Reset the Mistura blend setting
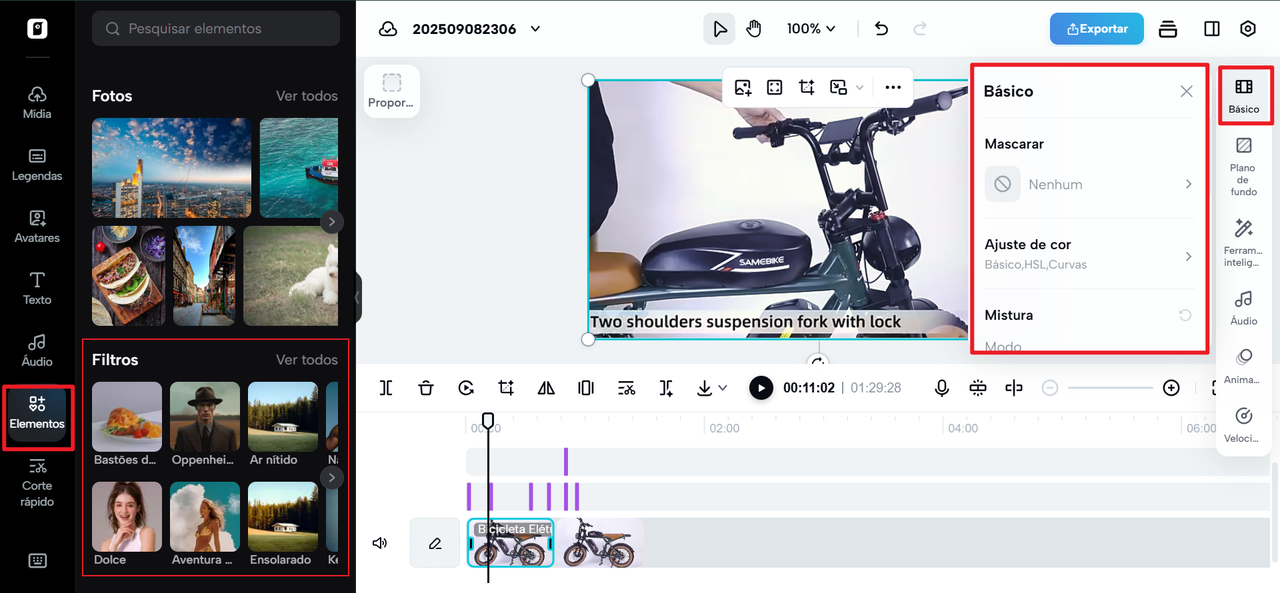 point(1185,315)
